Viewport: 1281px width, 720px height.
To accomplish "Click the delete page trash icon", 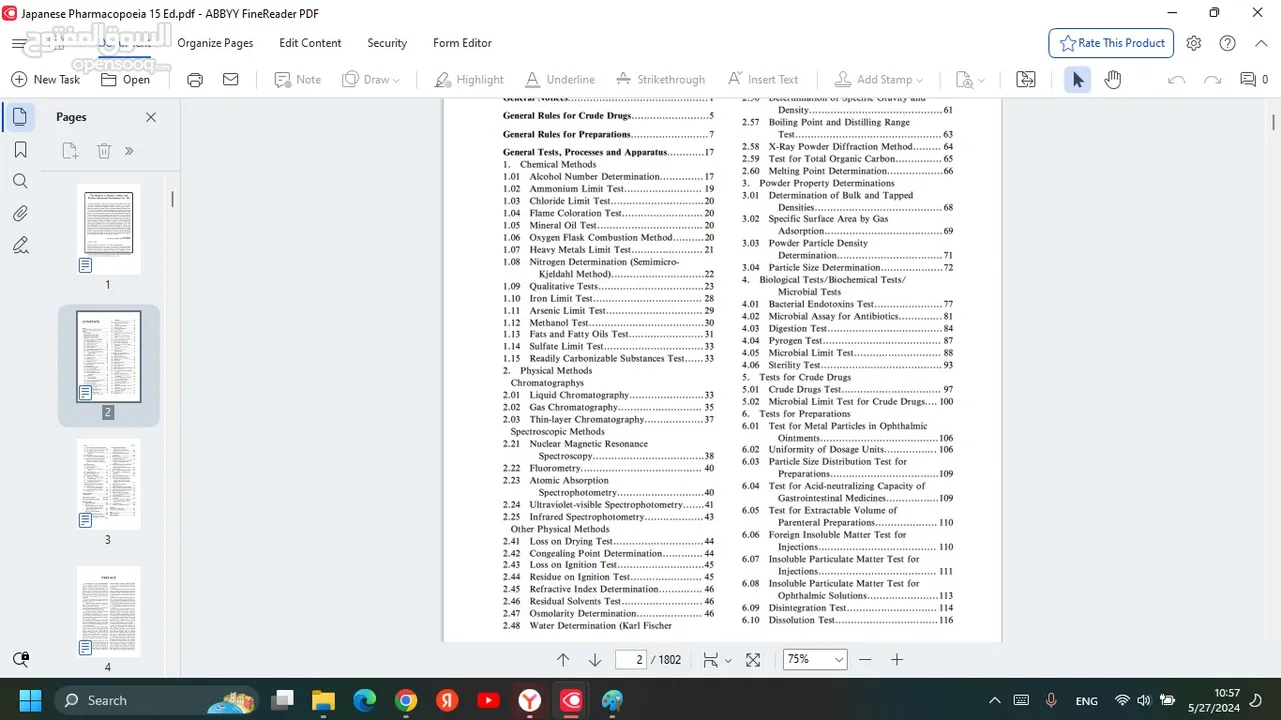I will tap(104, 151).
